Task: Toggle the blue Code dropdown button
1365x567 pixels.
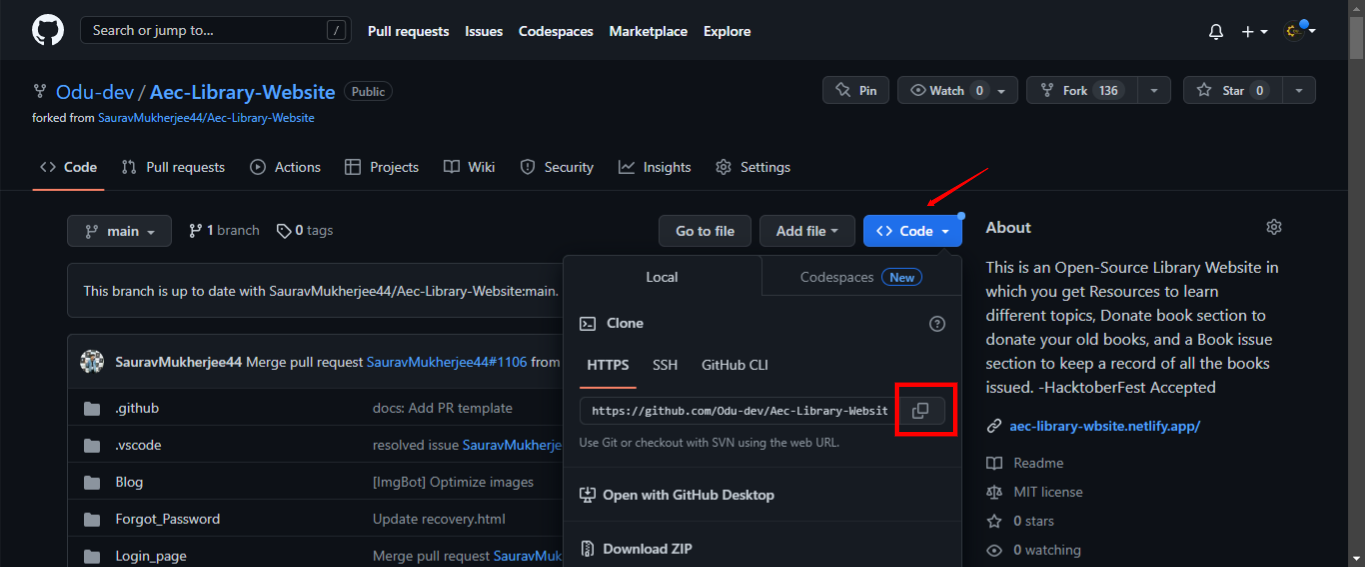Action: coord(912,231)
